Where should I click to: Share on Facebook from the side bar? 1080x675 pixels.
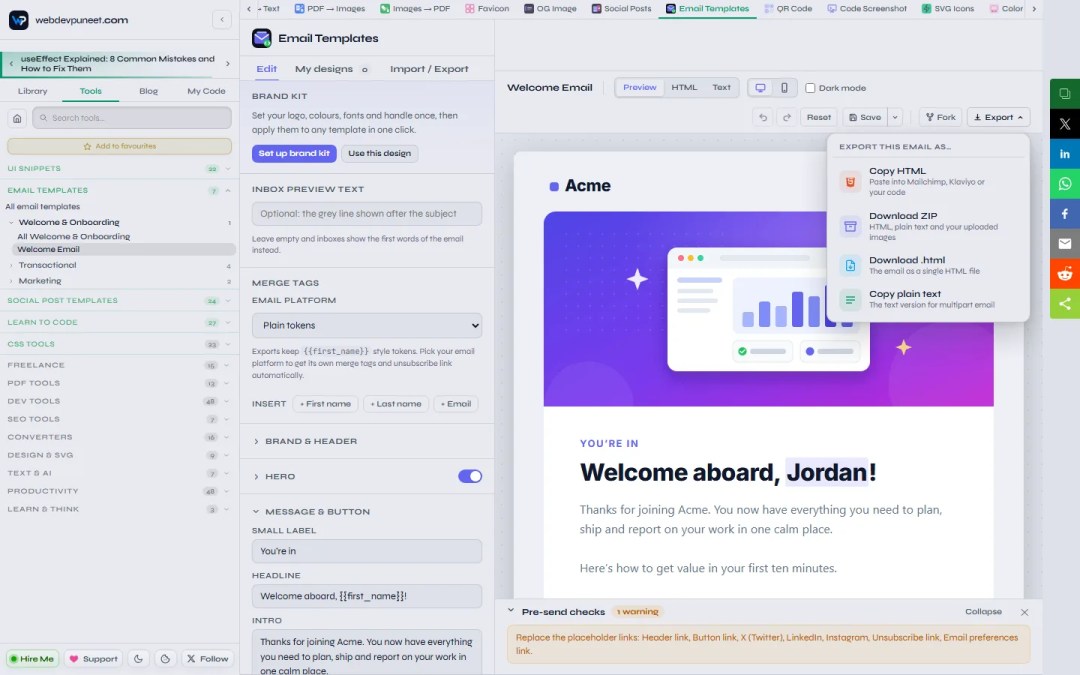coord(1065,214)
